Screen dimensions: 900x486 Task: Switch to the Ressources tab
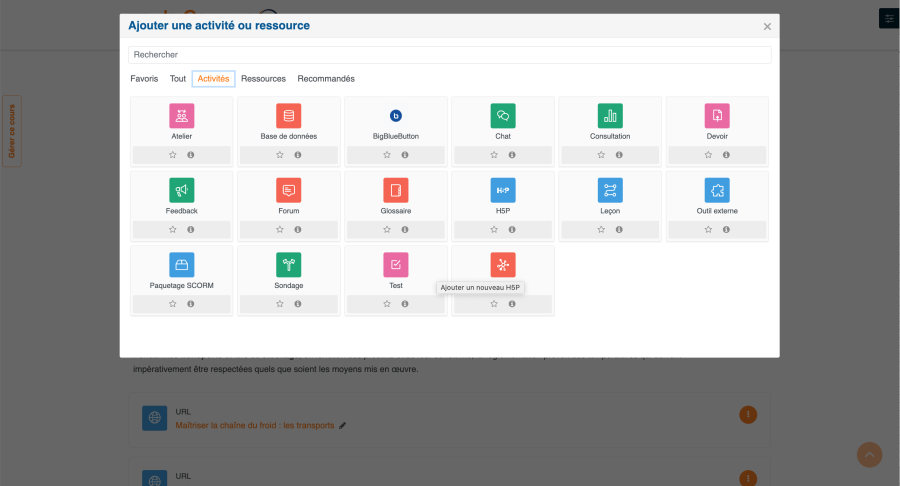point(263,79)
